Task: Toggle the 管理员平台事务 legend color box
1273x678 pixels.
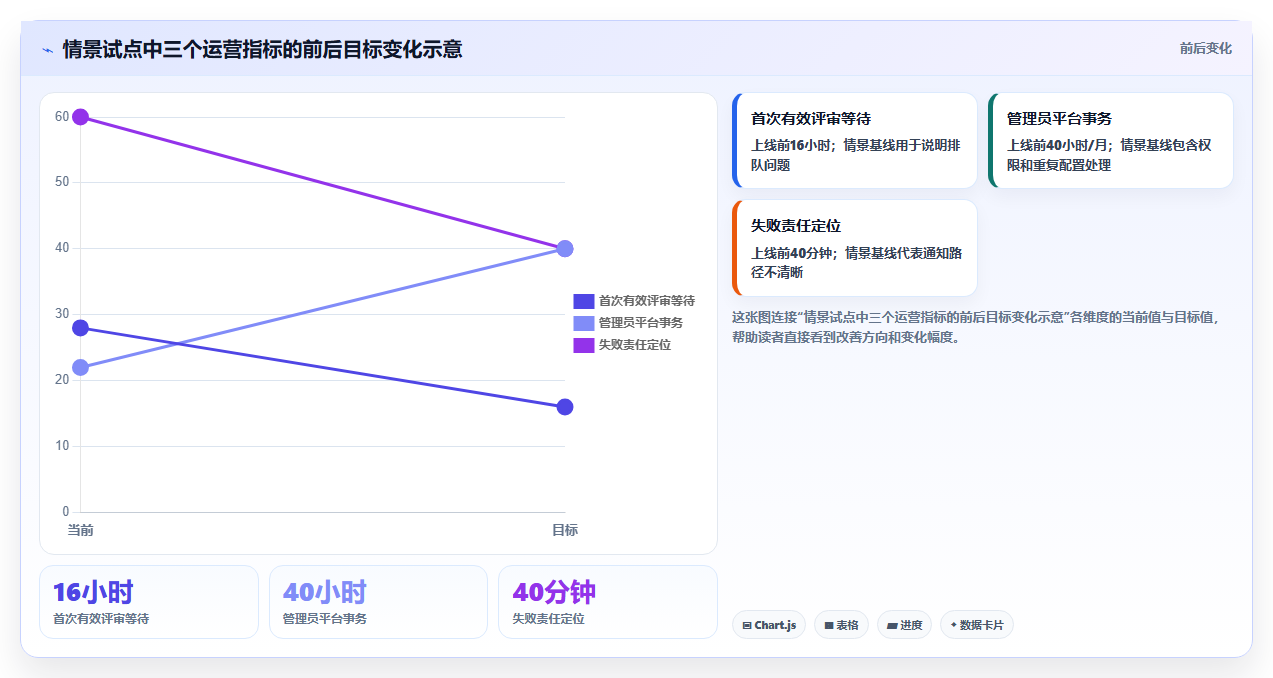Action: tap(583, 323)
